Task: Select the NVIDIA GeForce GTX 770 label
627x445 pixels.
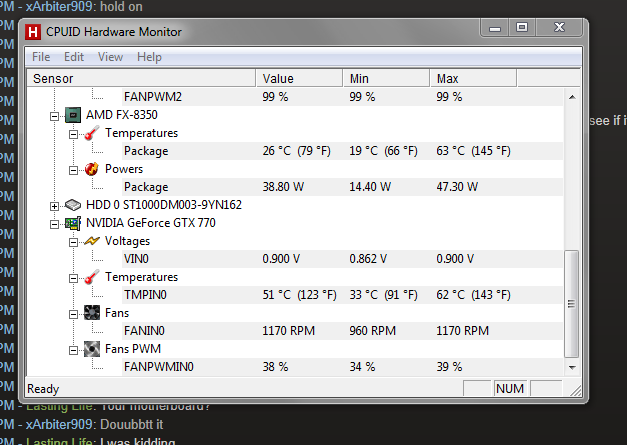Action: tap(151, 223)
